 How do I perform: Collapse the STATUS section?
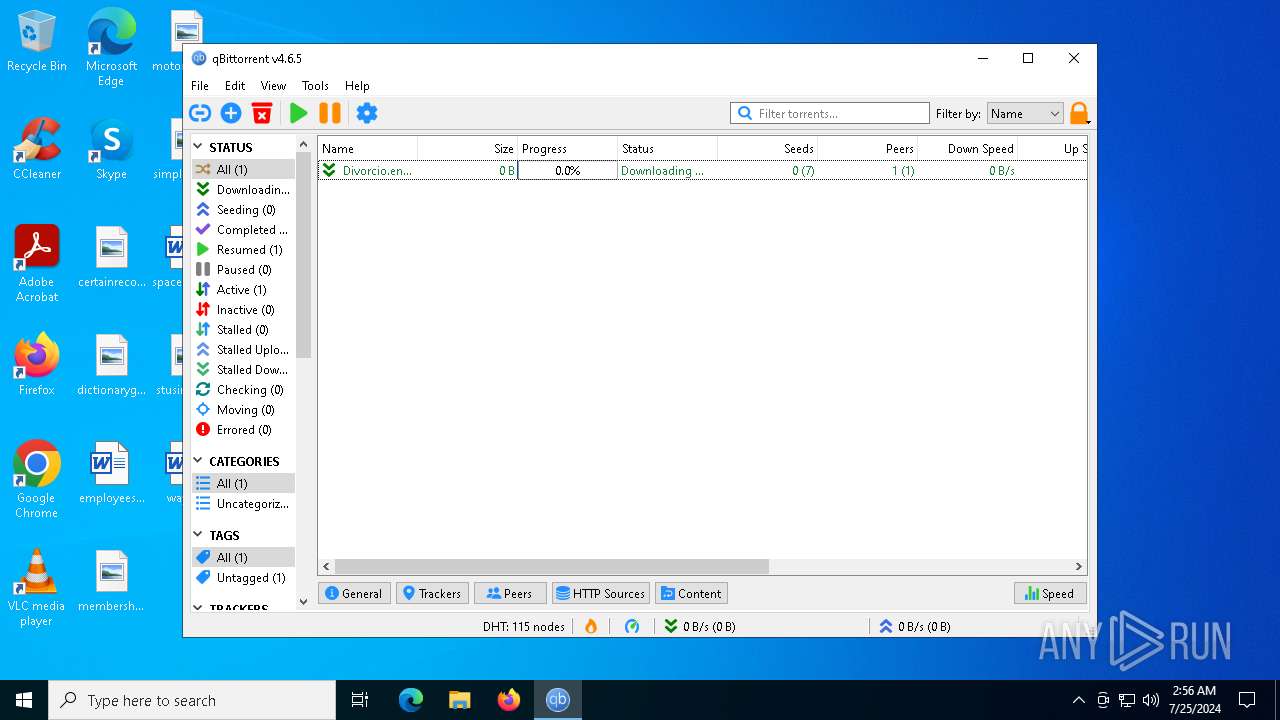pyautogui.click(x=198, y=147)
